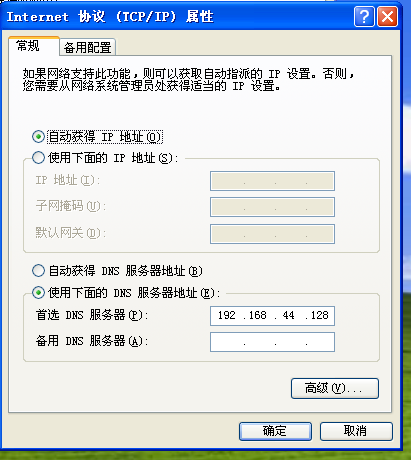Viewport: 411px width, 460px height.
Task: Close the TCP/IP properties dialog
Action: (387, 17)
